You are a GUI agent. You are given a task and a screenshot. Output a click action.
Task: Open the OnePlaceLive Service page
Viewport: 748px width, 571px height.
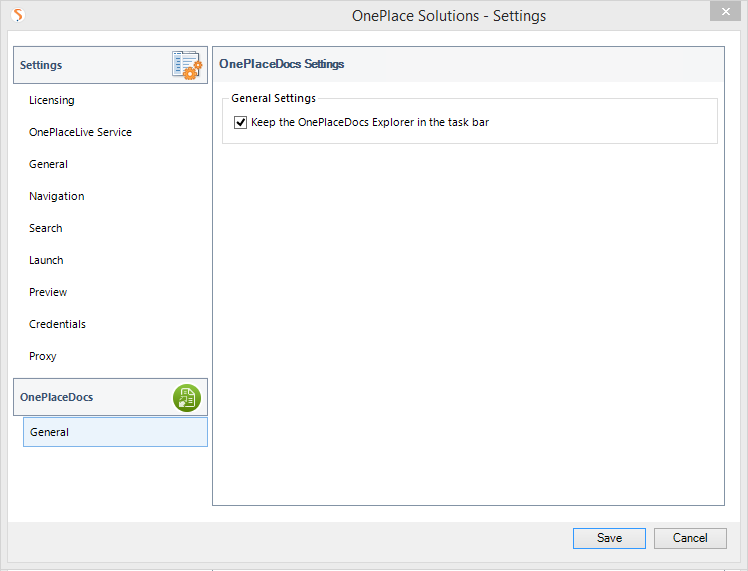pos(80,132)
